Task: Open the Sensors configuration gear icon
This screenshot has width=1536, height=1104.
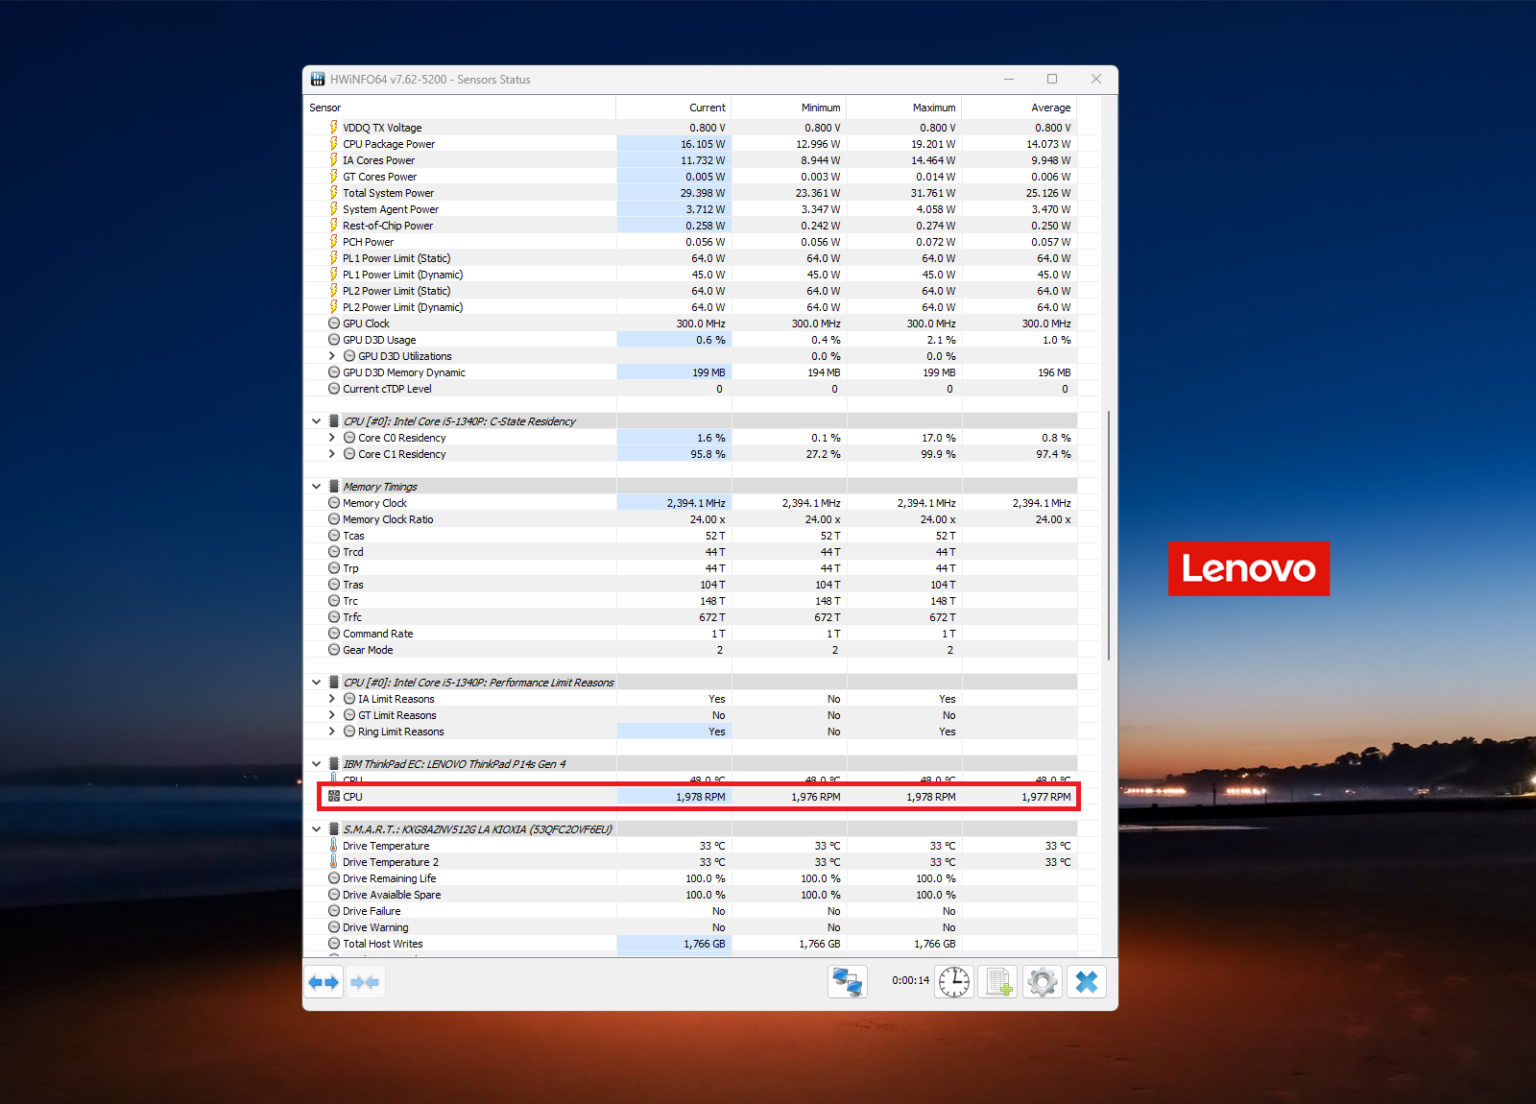Action: pyautogui.click(x=1042, y=981)
